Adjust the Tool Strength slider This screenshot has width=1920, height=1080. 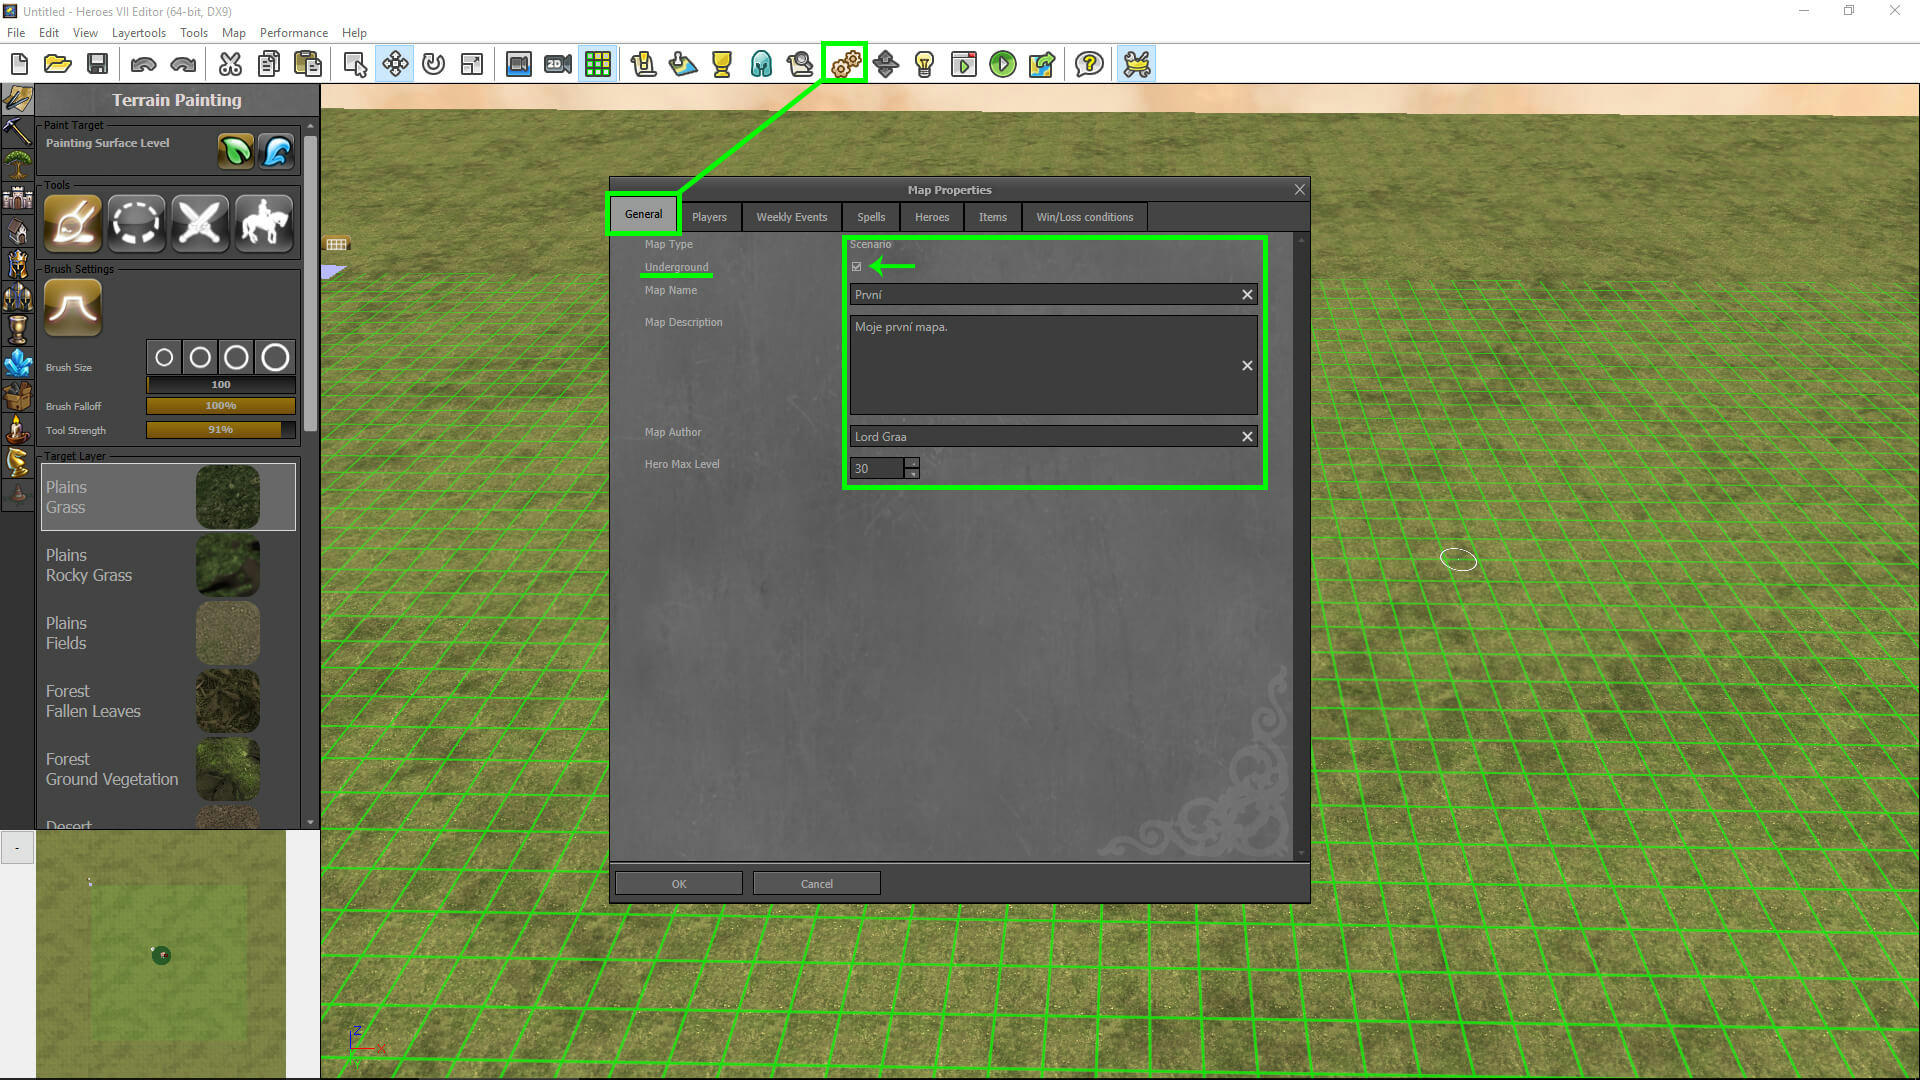[221, 430]
